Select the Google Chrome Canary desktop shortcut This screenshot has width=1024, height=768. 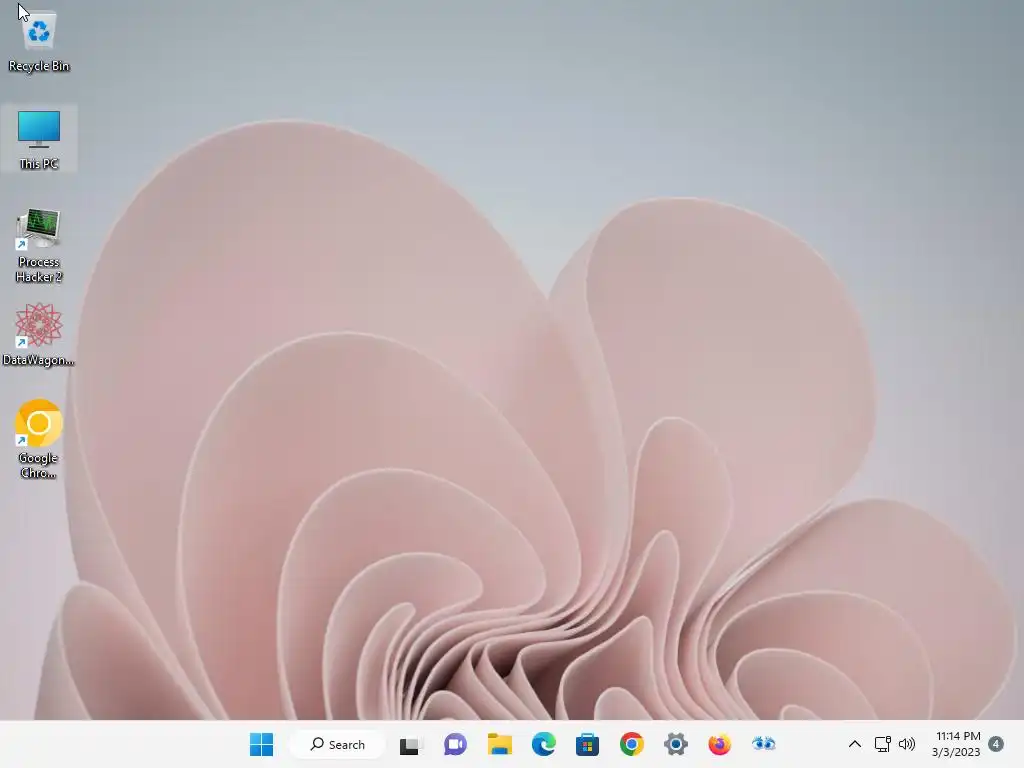pos(39,439)
